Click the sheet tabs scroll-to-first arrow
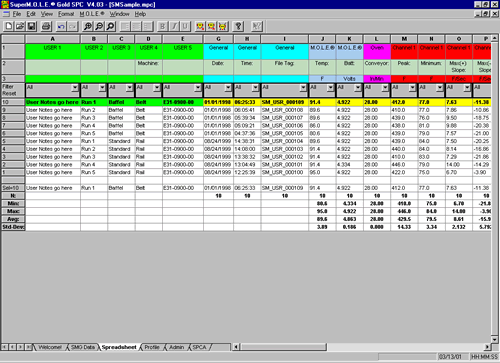 point(5,347)
